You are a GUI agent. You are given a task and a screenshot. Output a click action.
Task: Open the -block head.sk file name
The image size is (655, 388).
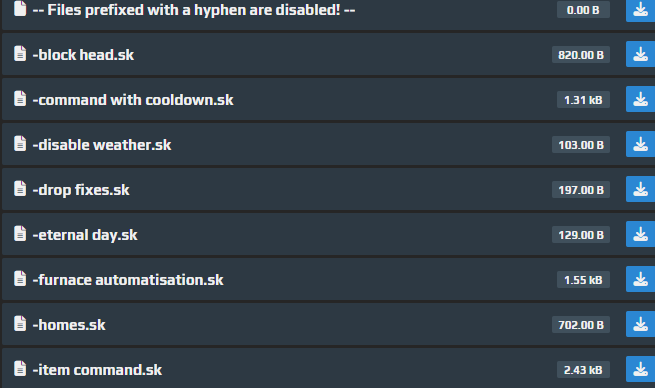coord(83,55)
